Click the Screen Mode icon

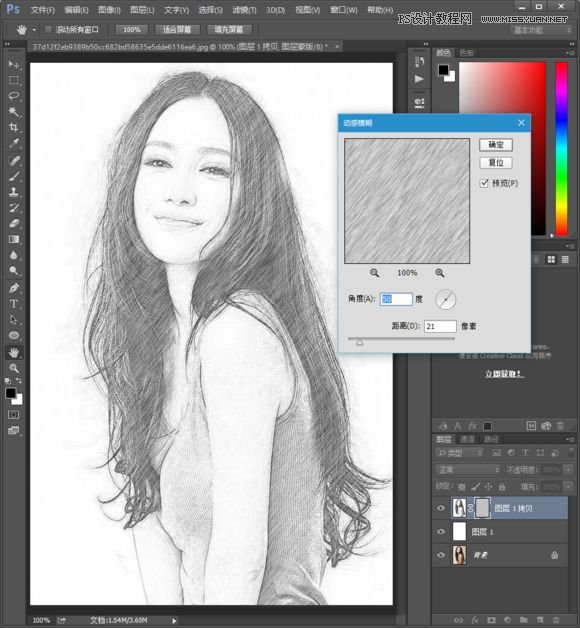14,431
